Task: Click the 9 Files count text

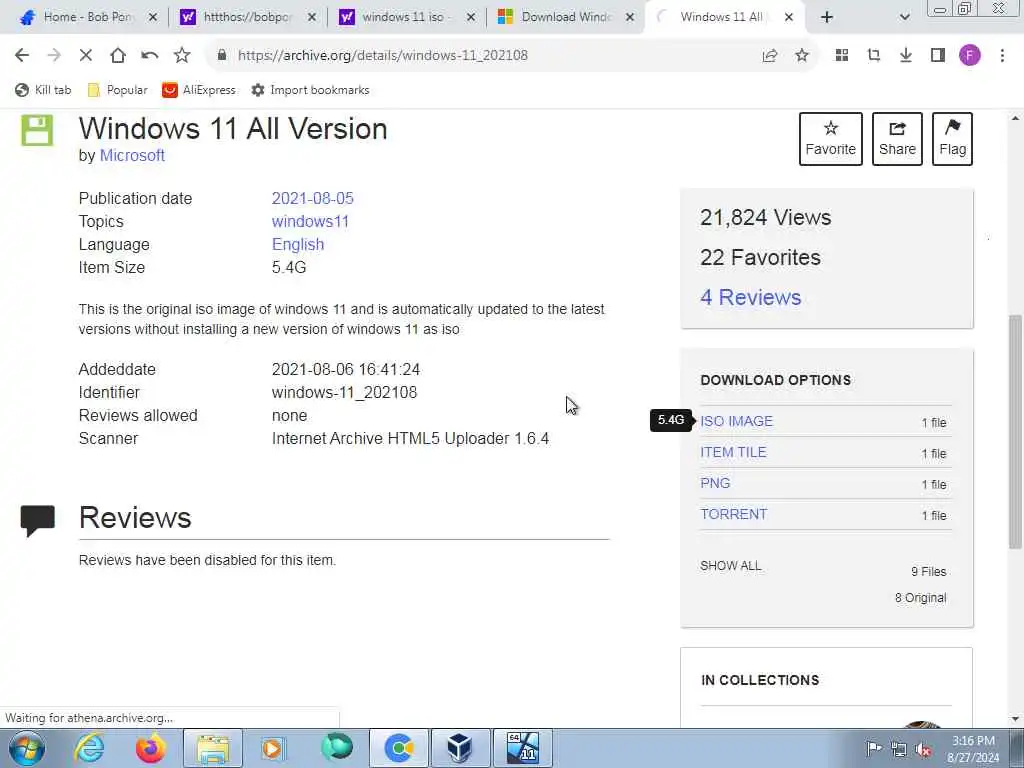Action: tap(929, 571)
